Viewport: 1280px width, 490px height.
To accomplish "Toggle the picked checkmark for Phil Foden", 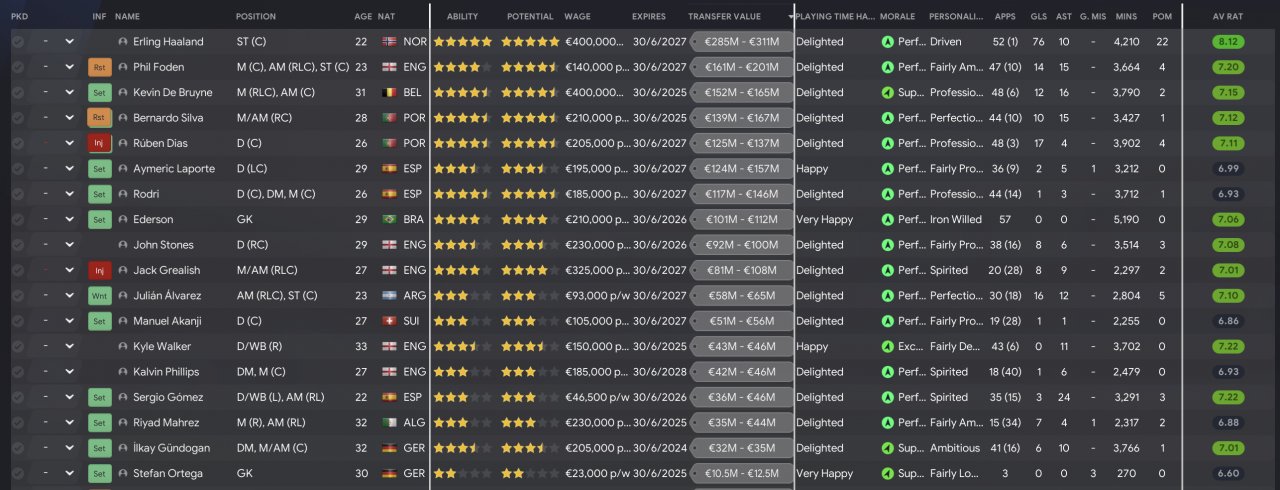I will click(18, 67).
